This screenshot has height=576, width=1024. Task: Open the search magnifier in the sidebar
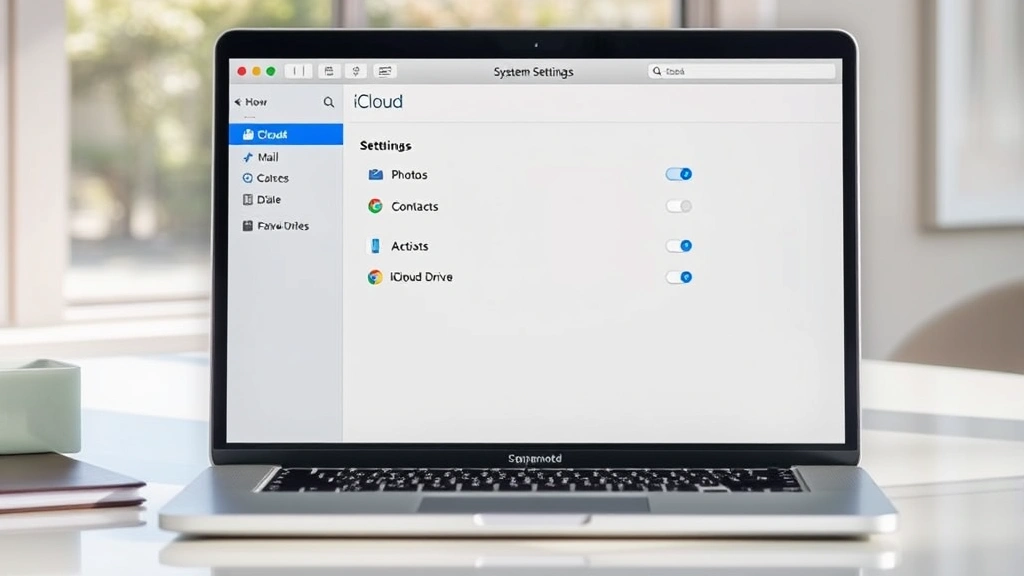click(329, 102)
